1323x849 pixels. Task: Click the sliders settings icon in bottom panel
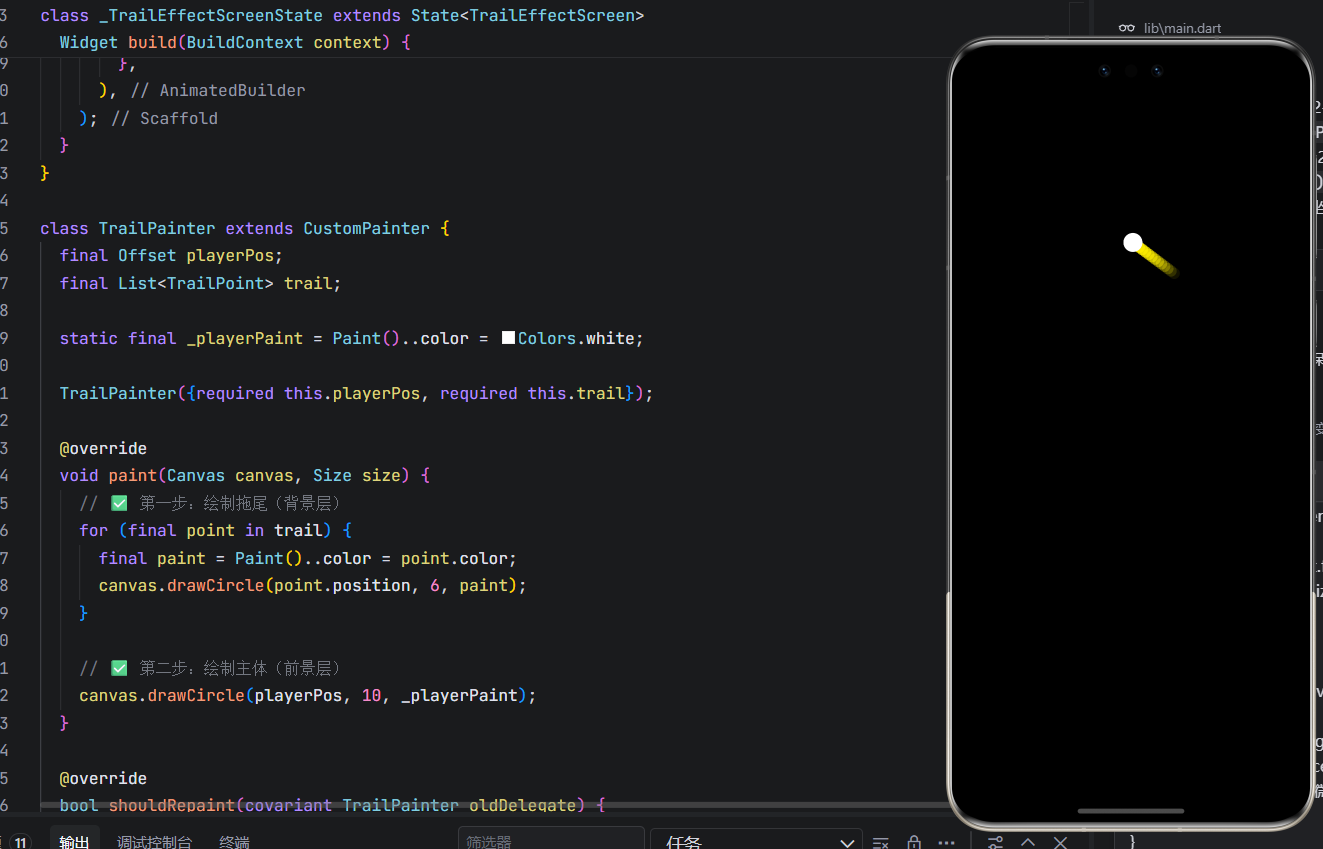[x=995, y=843]
